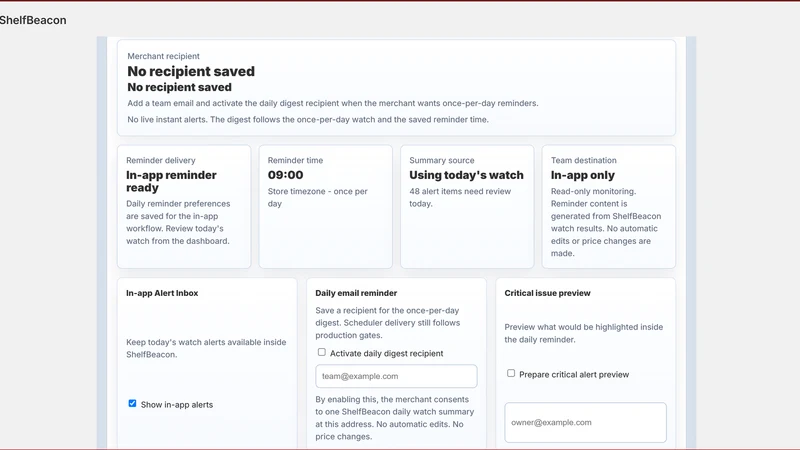Click 'Keep today's watch alerts available' text
This screenshot has height=450, width=800.
(206, 348)
